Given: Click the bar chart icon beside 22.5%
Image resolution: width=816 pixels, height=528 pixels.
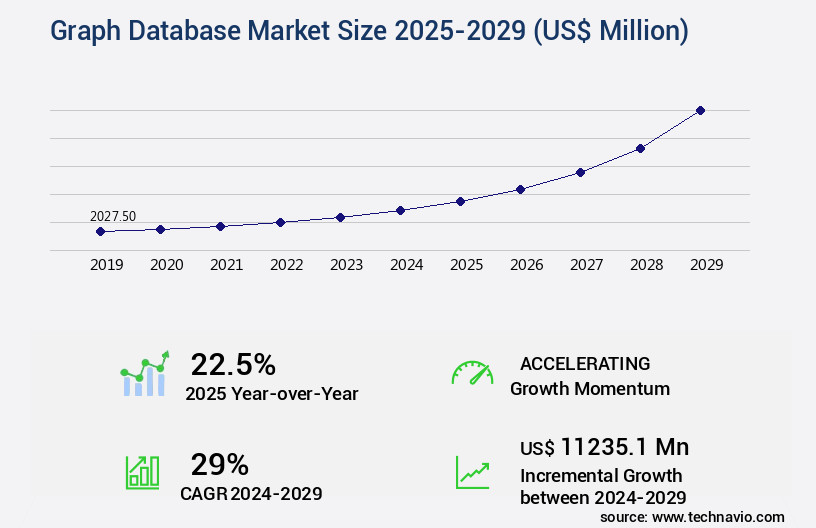Looking at the screenshot, I should pos(145,375).
